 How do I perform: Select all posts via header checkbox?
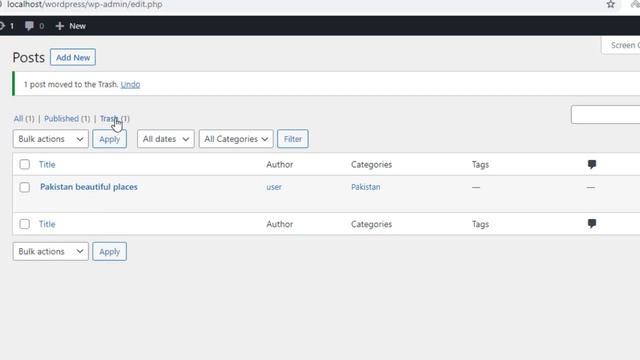pyautogui.click(x=24, y=164)
